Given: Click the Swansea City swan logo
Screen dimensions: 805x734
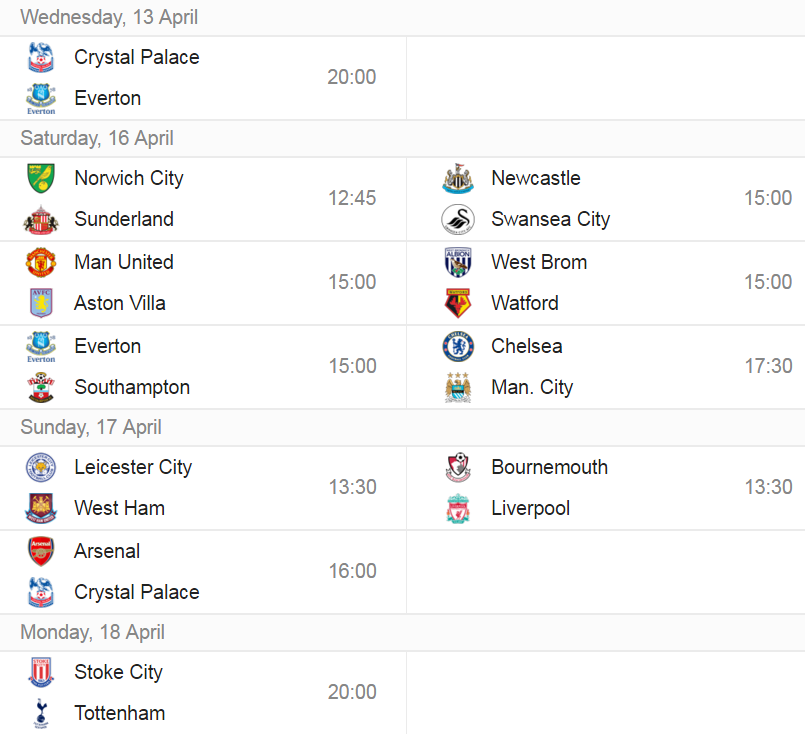Looking at the screenshot, I should [x=458, y=220].
